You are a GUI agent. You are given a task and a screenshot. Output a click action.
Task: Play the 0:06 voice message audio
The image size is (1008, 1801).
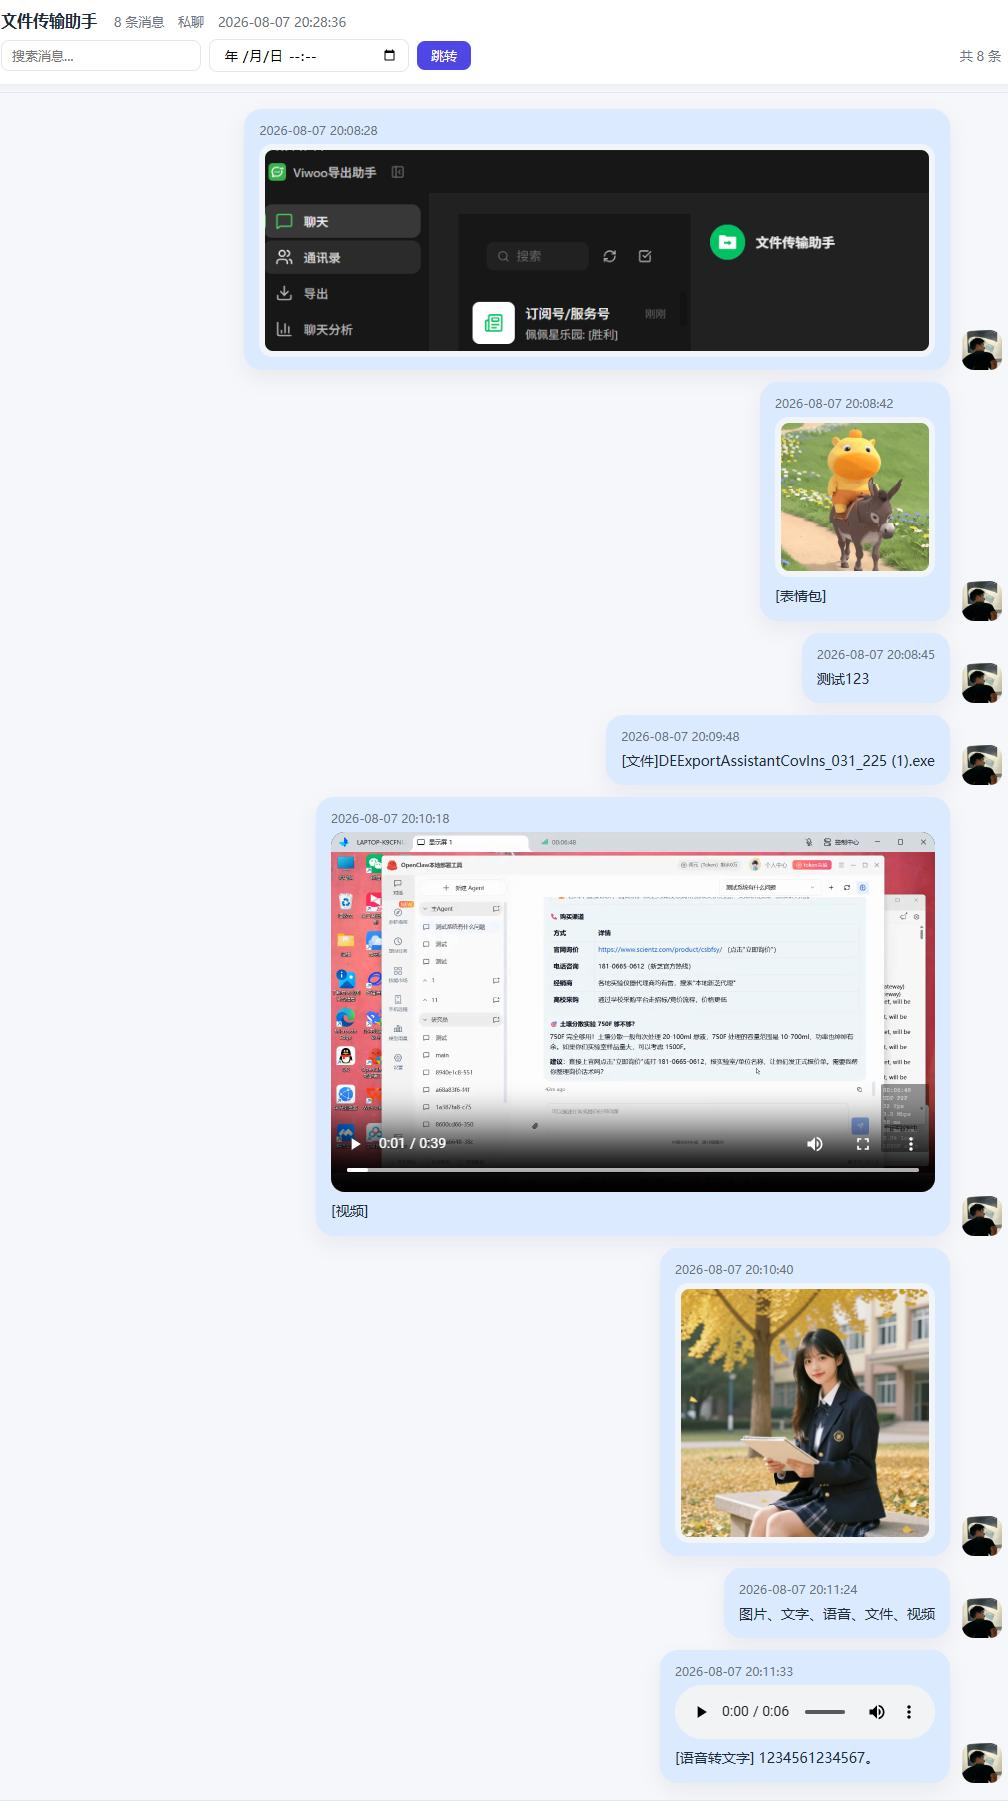701,1711
